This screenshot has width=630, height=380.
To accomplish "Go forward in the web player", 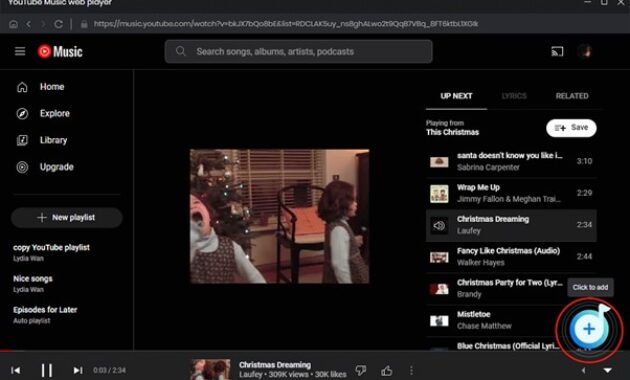I will pos(43,24).
